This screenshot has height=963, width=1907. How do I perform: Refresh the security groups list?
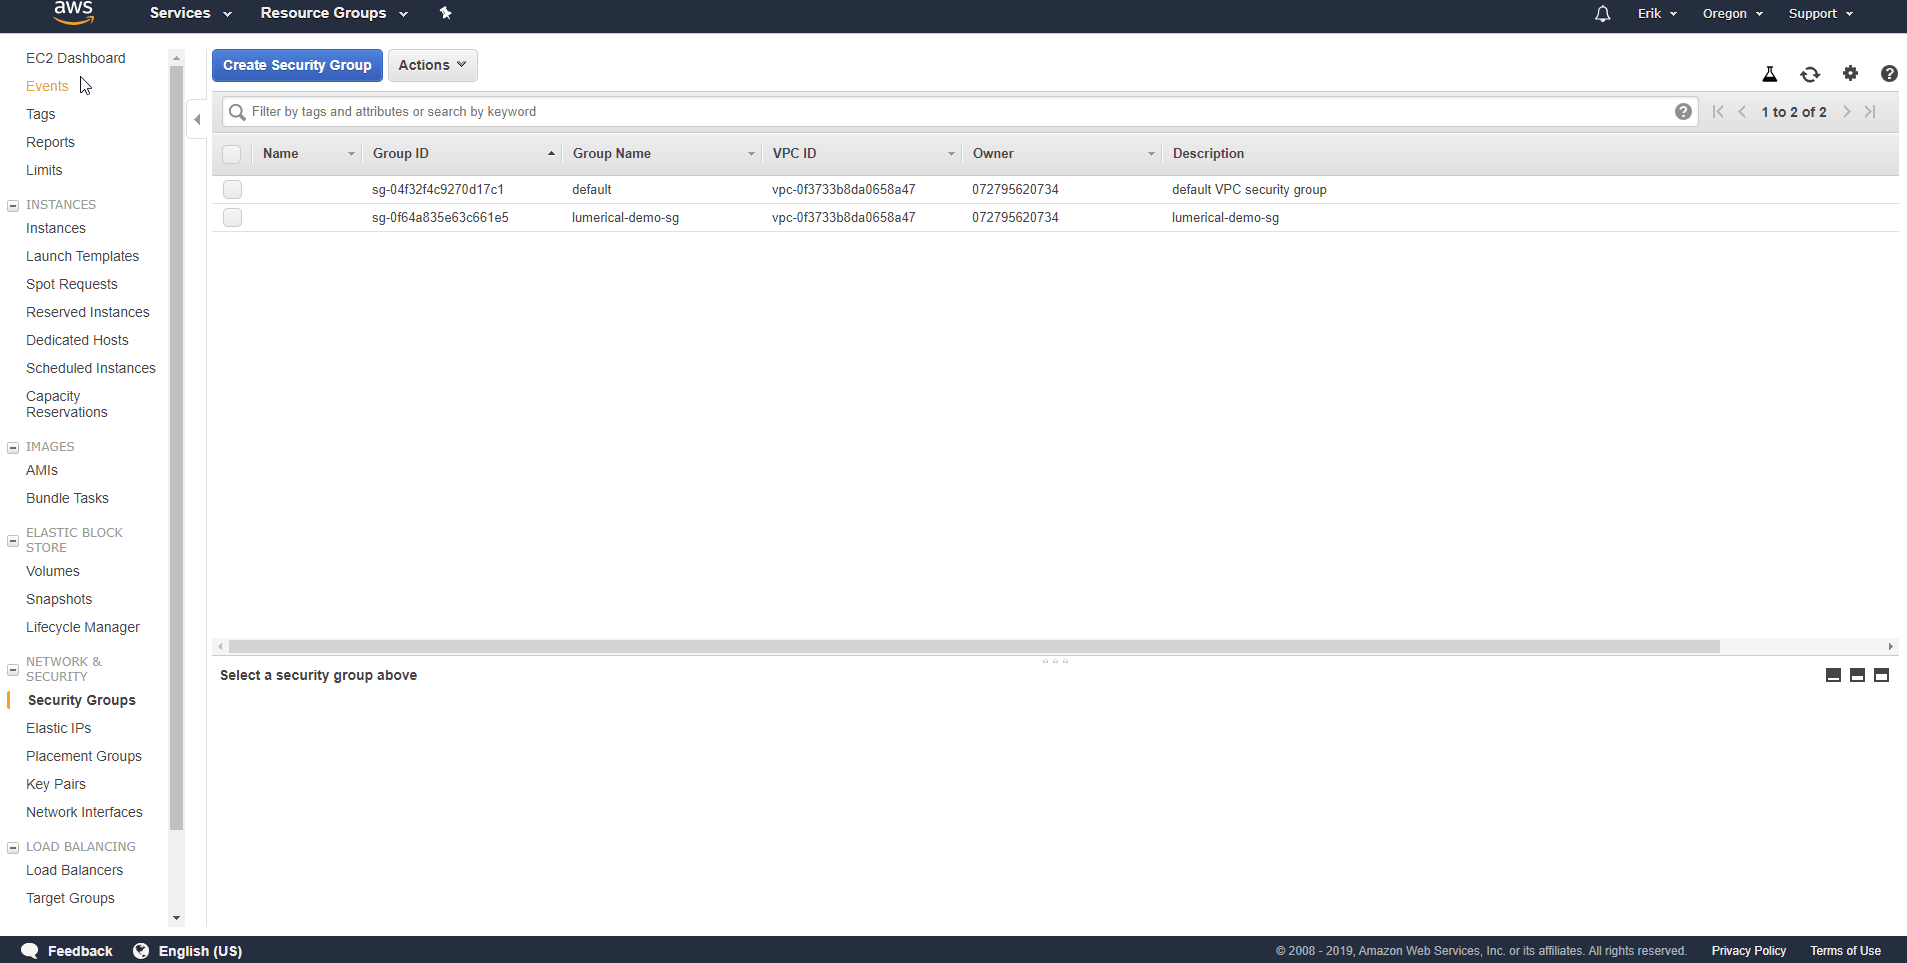[1810, 74]
